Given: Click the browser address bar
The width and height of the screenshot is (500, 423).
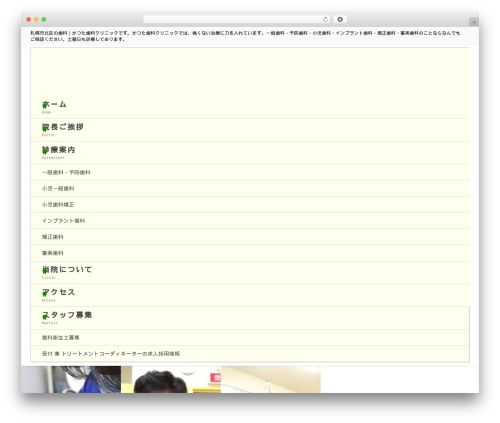Looking at the screenshot, I should click(236, 20).
